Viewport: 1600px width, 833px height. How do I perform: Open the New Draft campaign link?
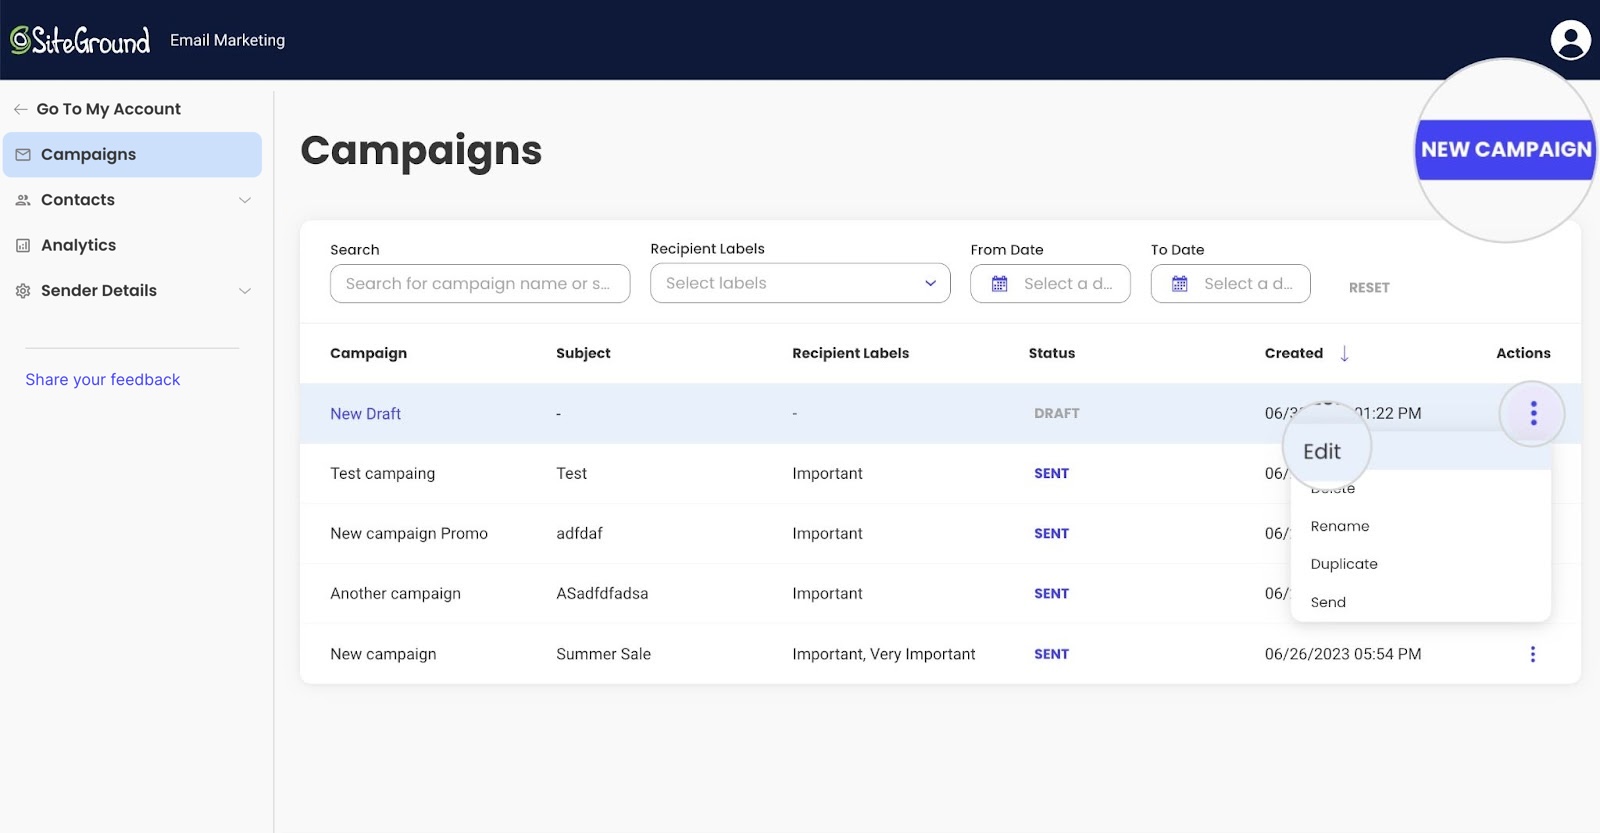(365, 414)
